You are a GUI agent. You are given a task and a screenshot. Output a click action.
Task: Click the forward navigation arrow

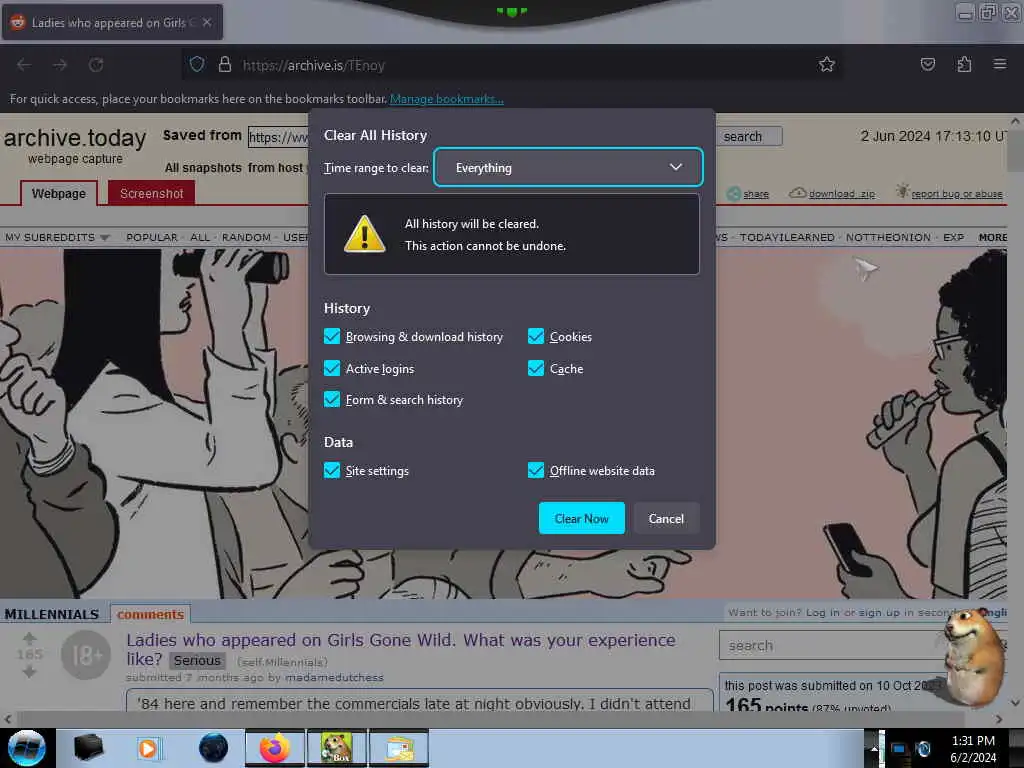point(60,65)
